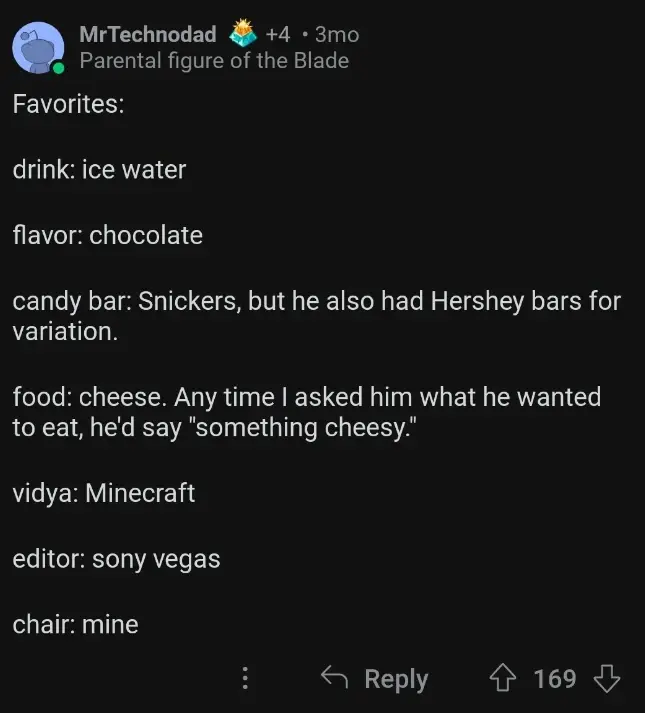The image size is (645, 713).
Task: Click the "drink: ice water" line
Action: click(x=99, y=170)
